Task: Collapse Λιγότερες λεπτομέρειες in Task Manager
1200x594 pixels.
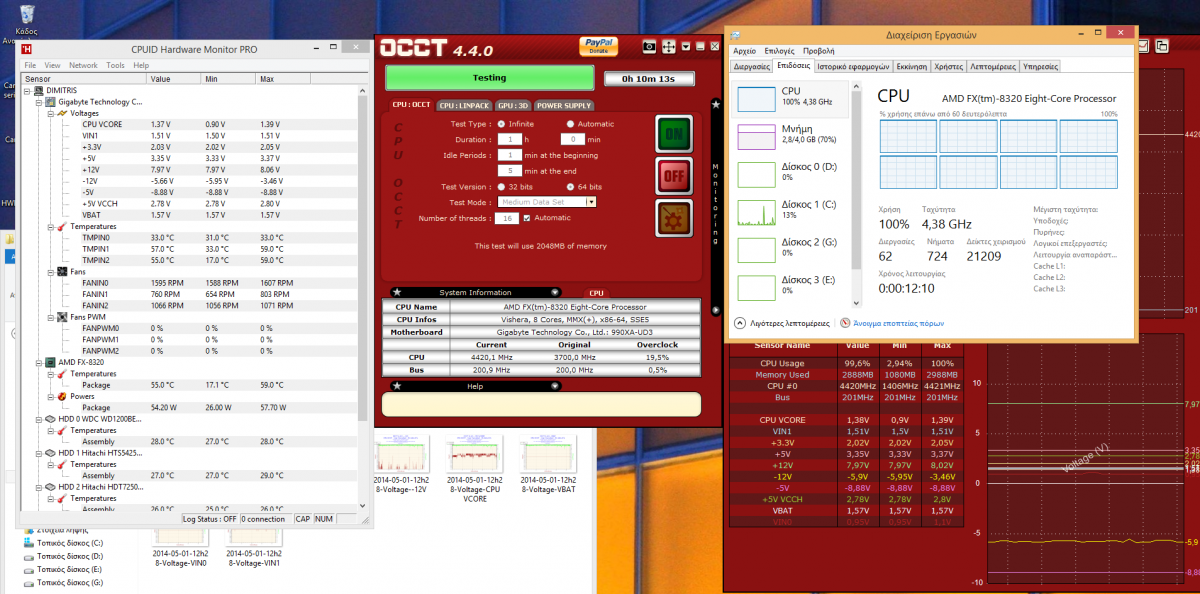Action: coord(782,324)
